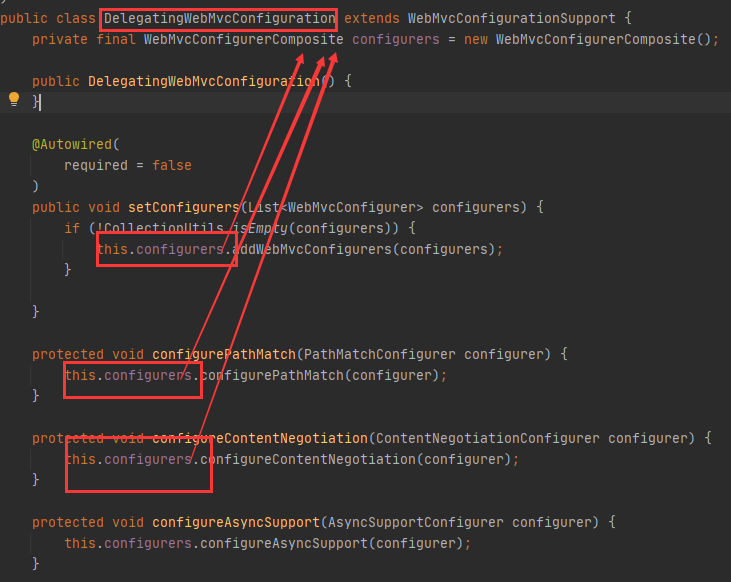Image resolution: width=731 pixels, height=582 pixels.
Task: Click configureAsyncSupport call on this.configurers
Action: click(x=284, y=543)
